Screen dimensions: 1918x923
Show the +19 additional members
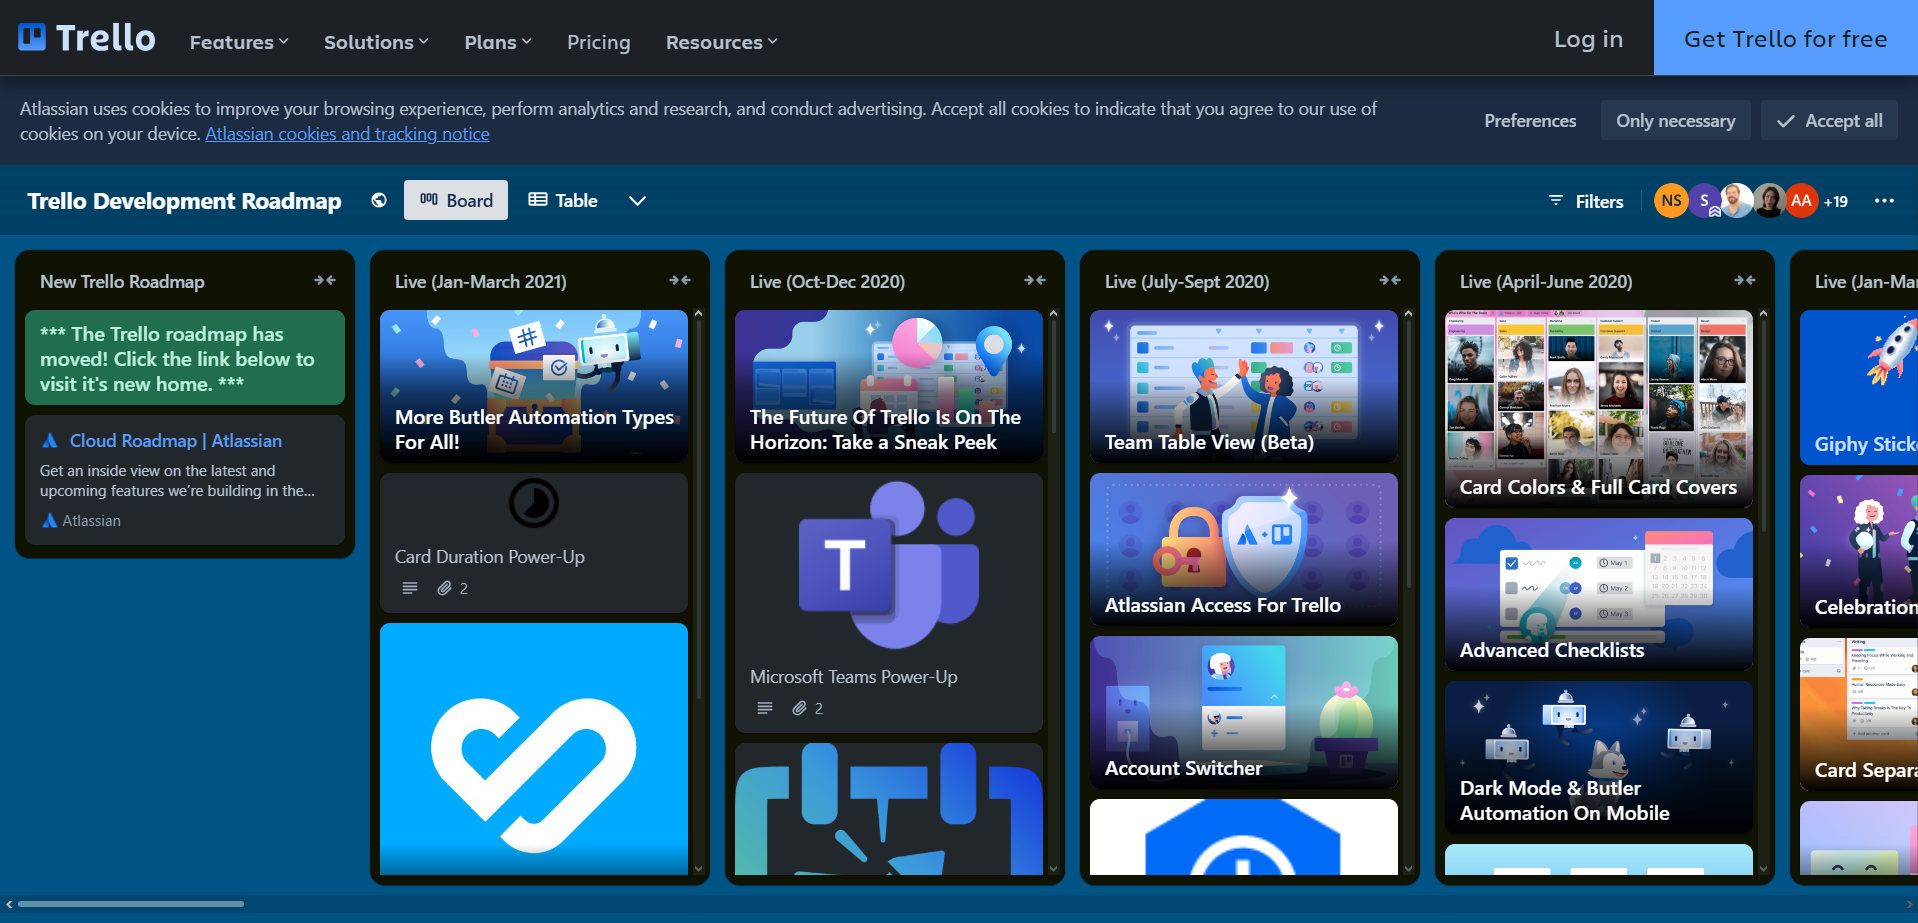(x=1836, y=201)
